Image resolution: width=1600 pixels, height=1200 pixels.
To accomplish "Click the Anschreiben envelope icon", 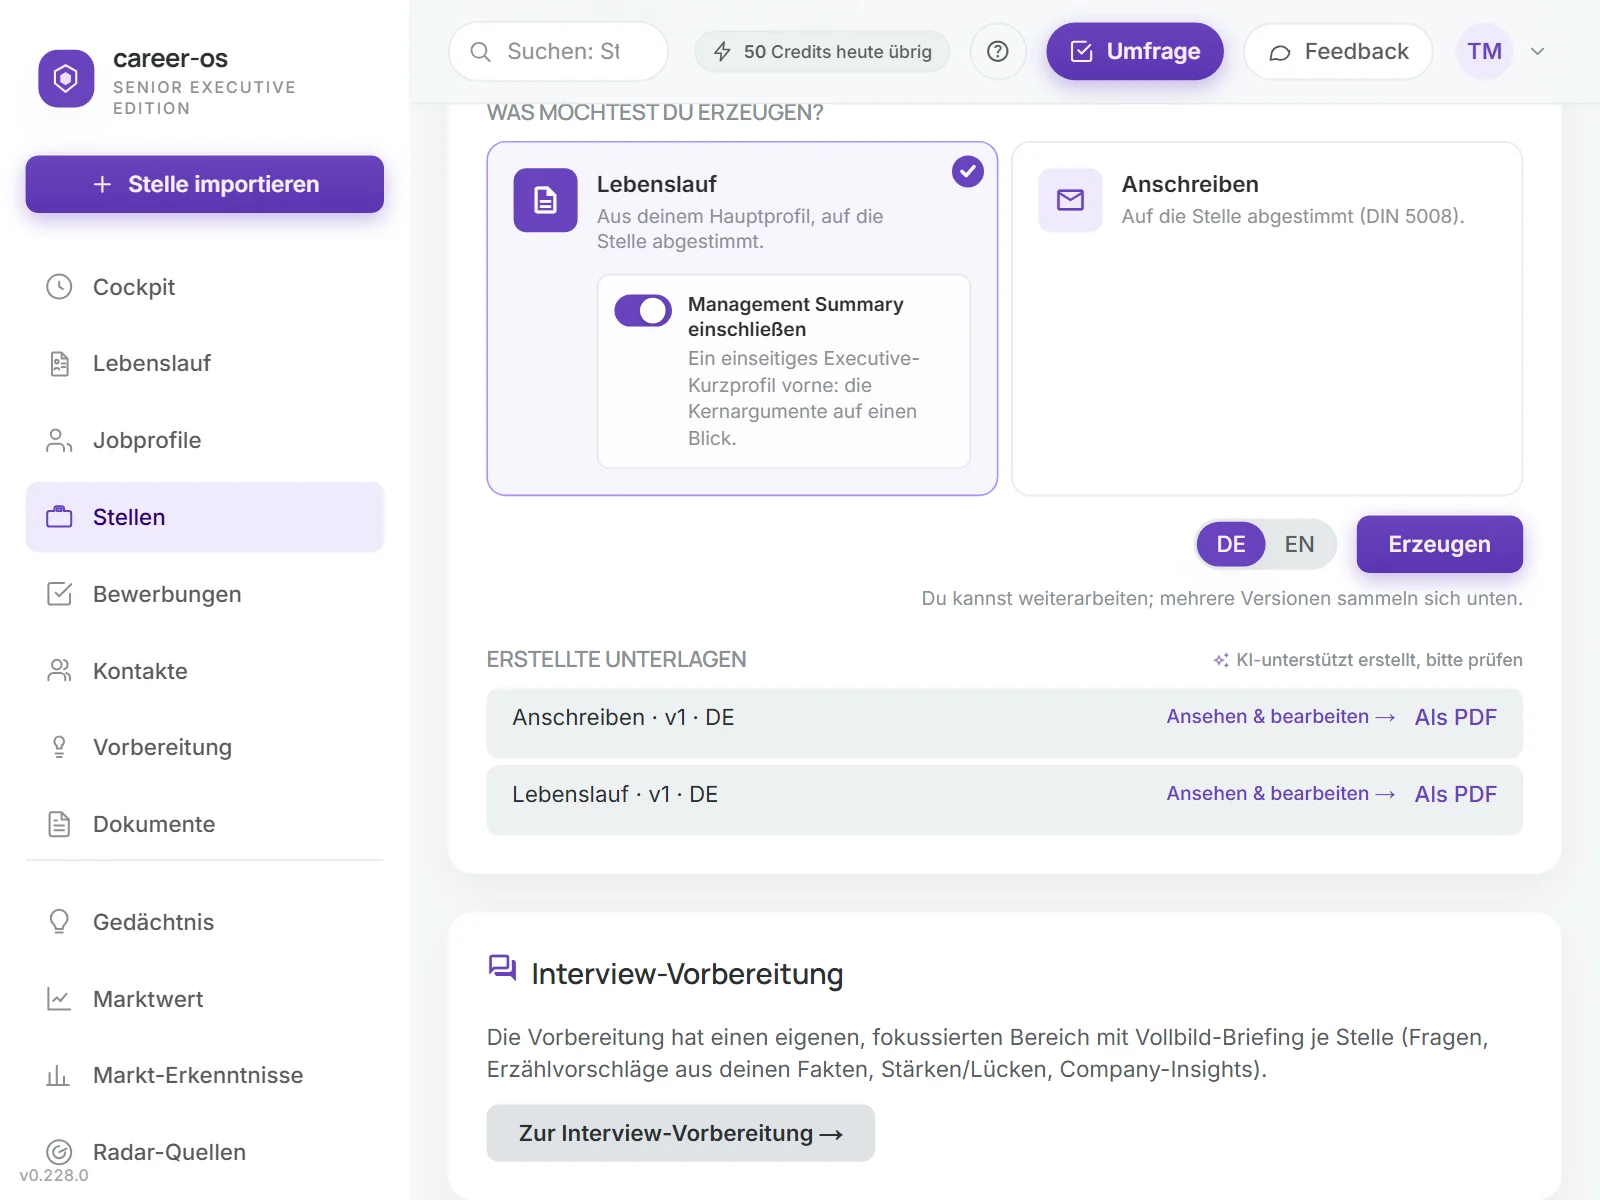I will click(1070, 200).
